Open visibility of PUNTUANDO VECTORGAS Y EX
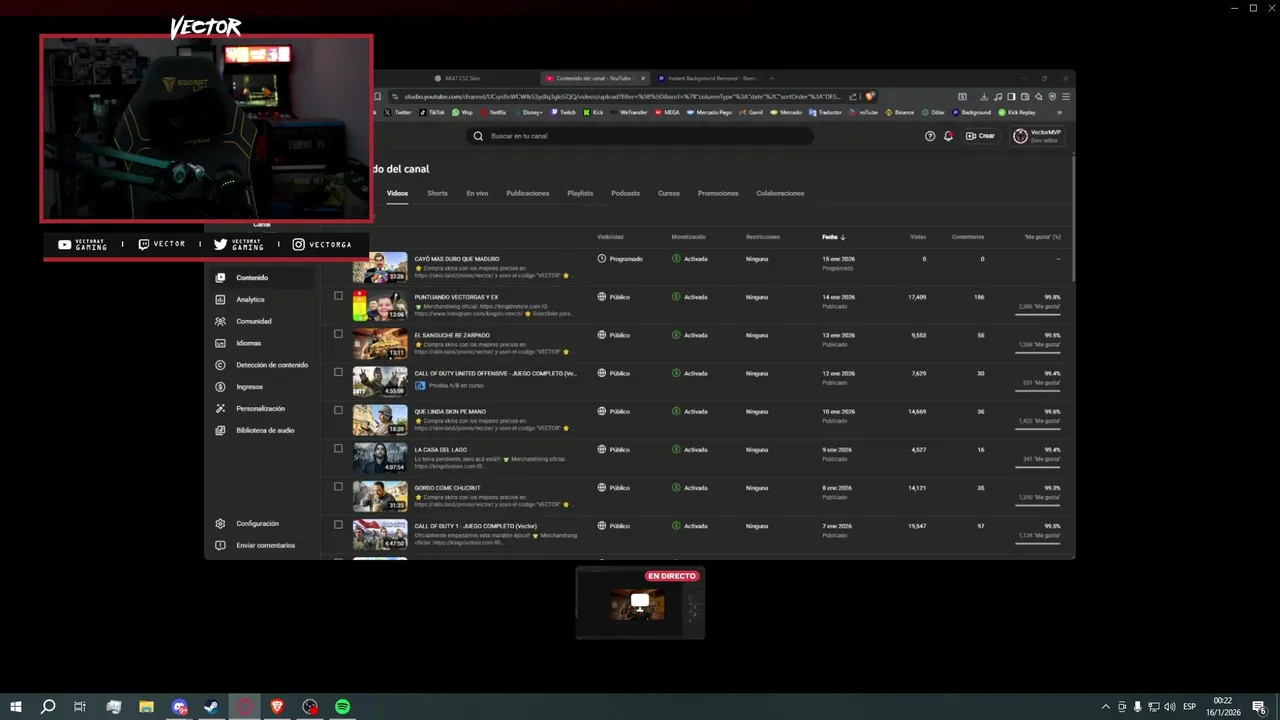This screenshot has height=720, width=1280. click(614, 297)
